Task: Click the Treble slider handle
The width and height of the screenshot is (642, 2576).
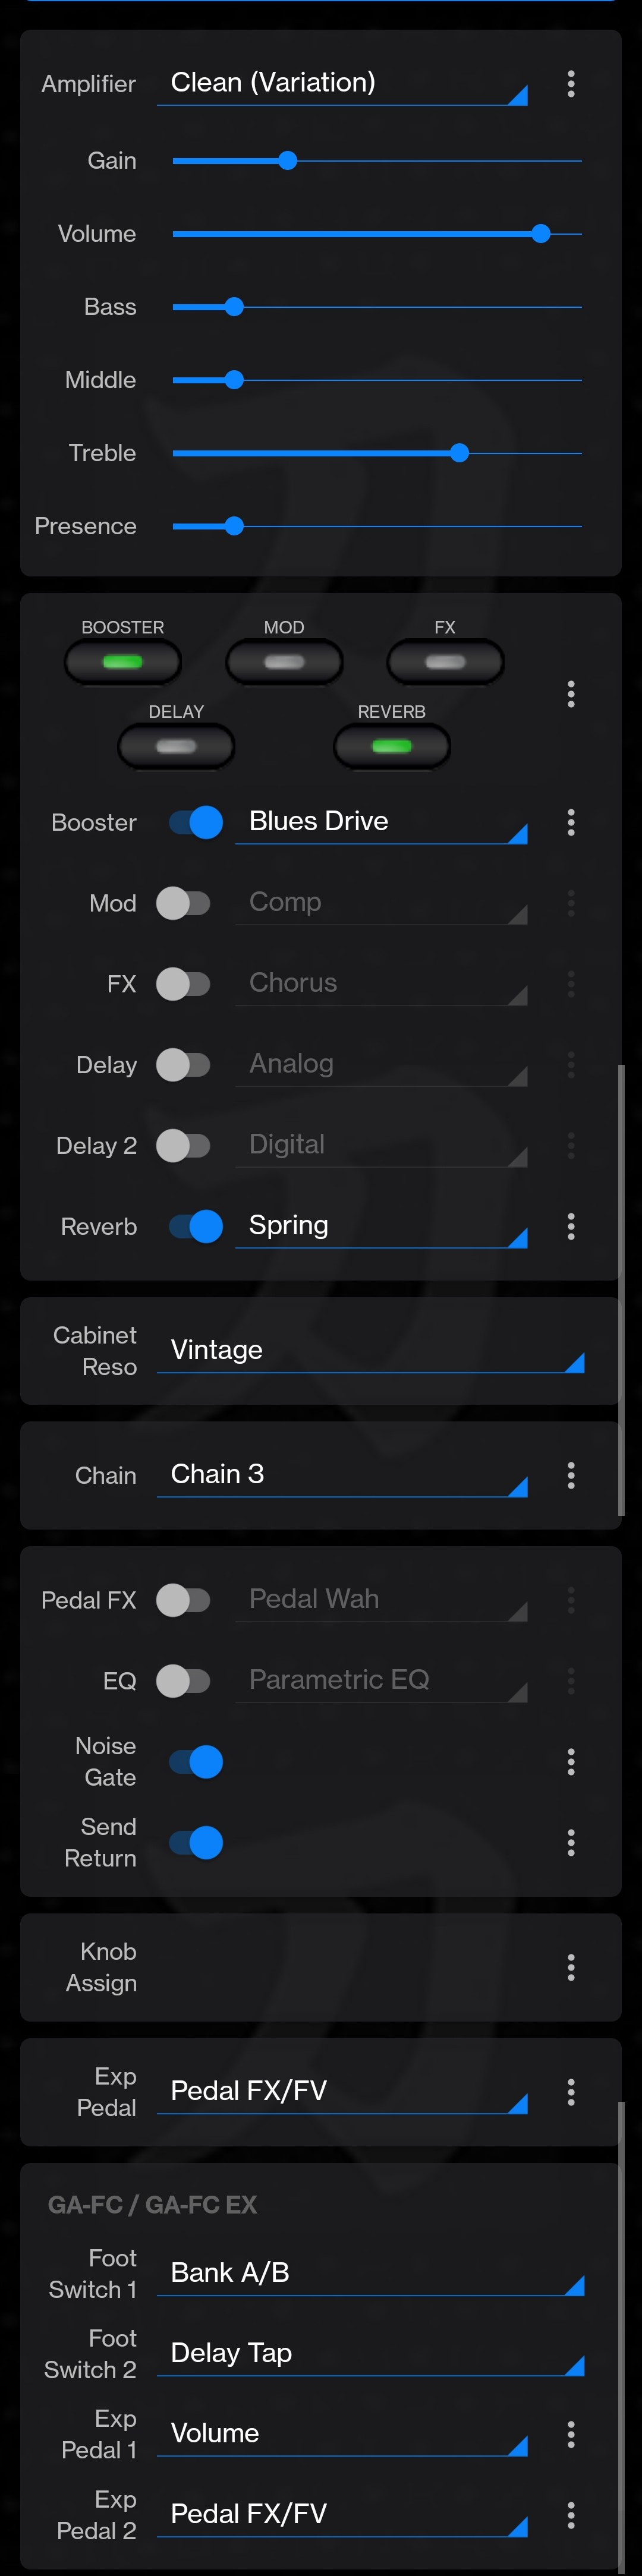Action: point(459,453)
